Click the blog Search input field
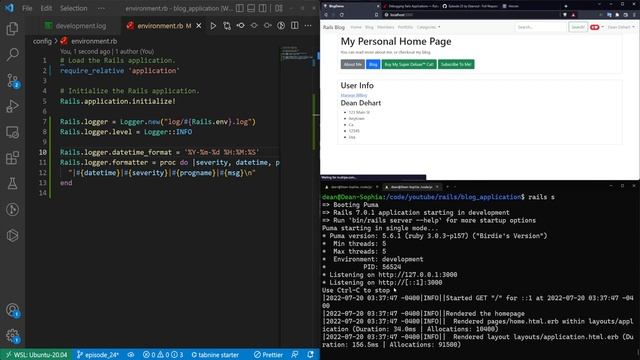 [541, 27]
